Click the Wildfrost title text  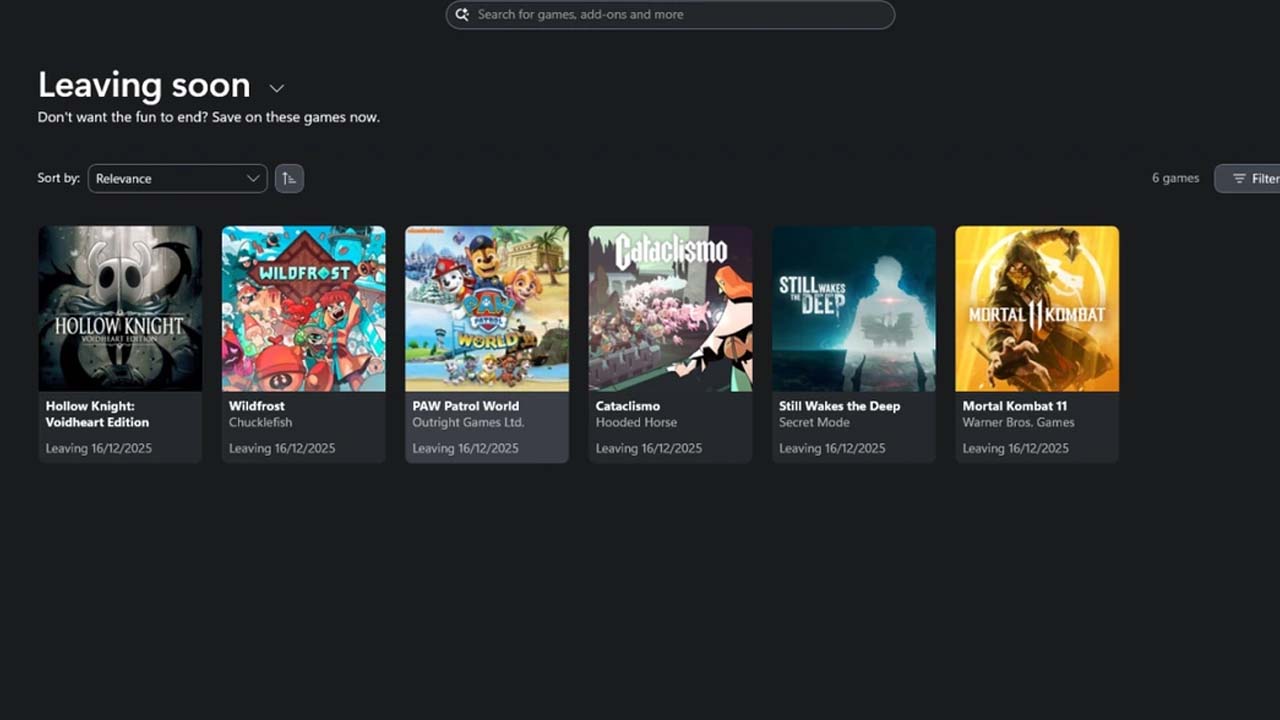pyautogui.click(x=257, y=406)
